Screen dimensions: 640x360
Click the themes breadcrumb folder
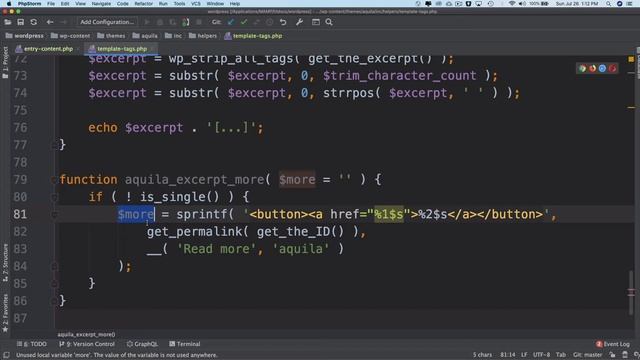[111, 36]
